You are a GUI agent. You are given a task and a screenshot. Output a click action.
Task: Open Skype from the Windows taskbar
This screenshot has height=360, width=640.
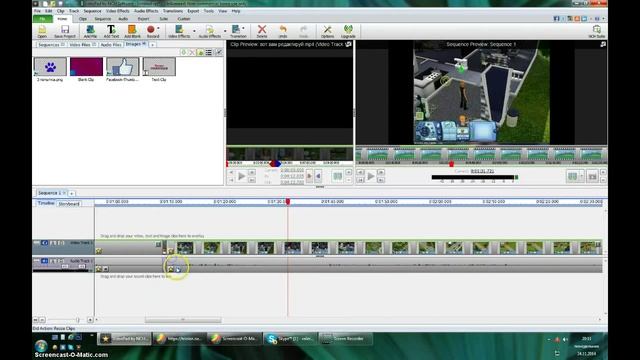(290, 338)
